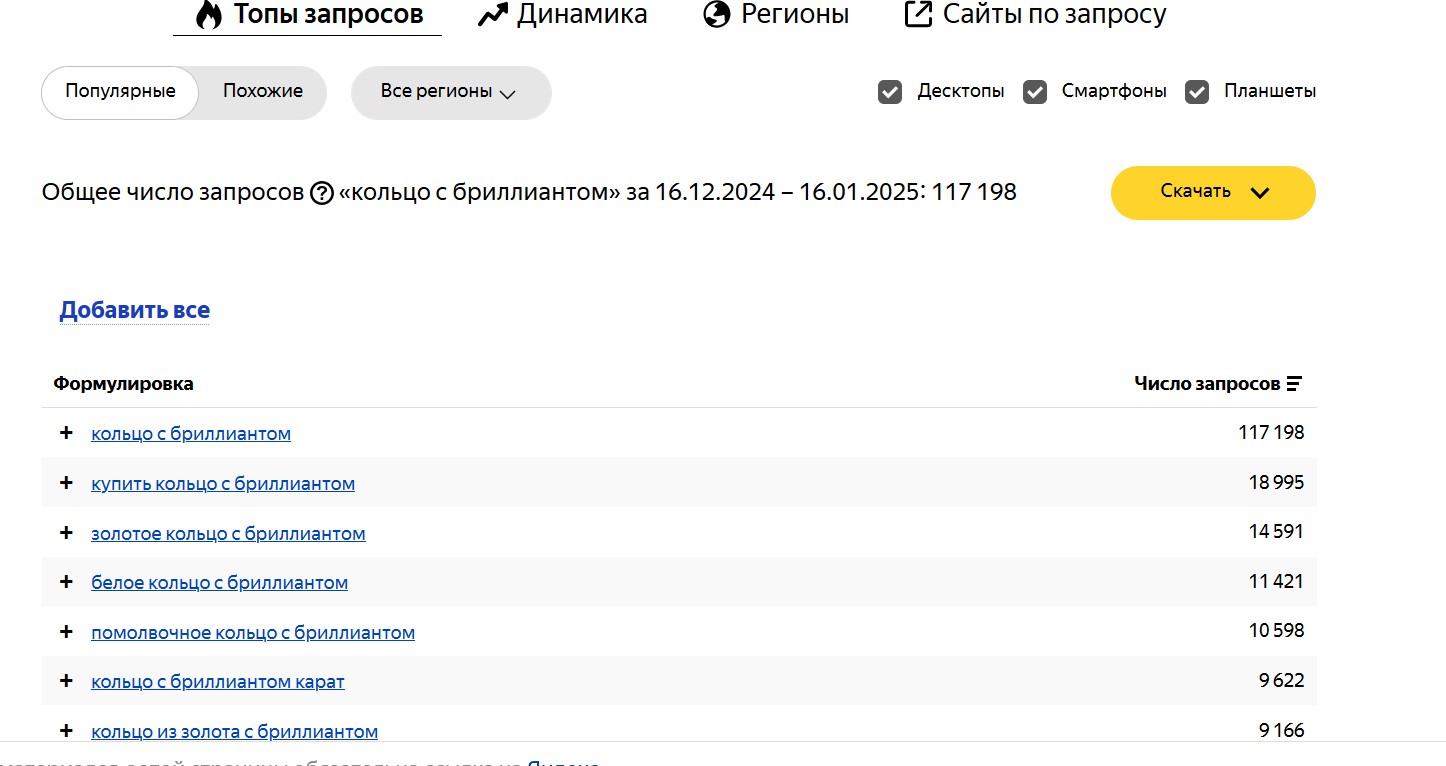
Task: Add 'кольцо с бриллиантом' via plus icon
Action: tap(66, 433)
